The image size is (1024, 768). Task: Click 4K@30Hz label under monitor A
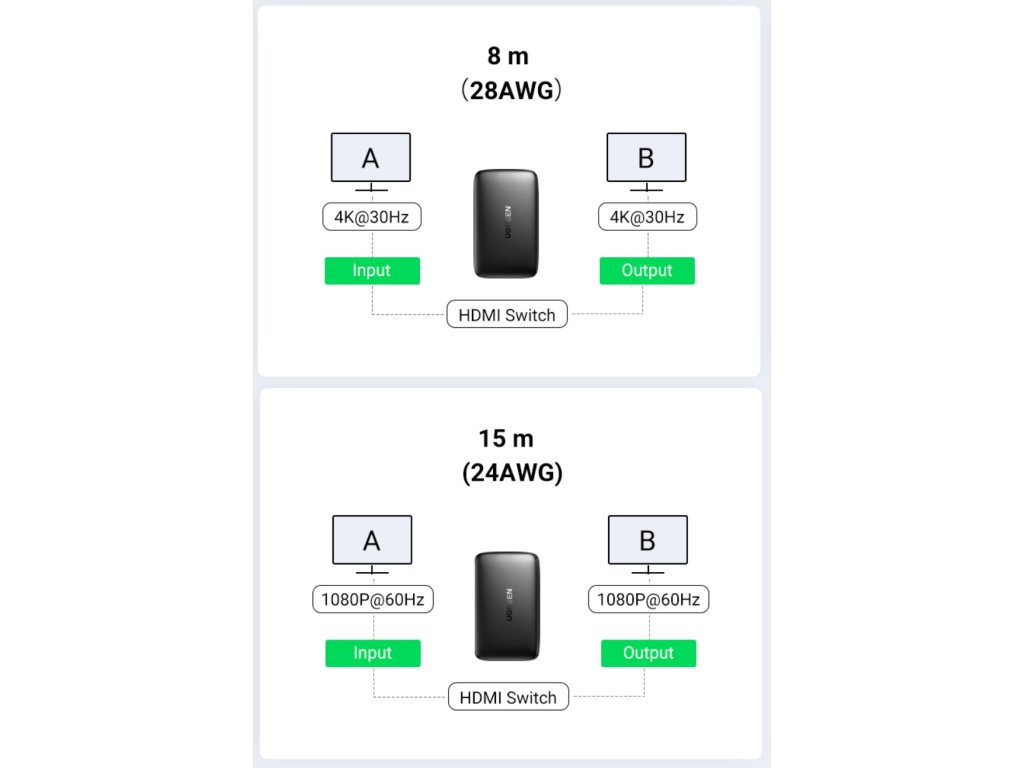372,217
